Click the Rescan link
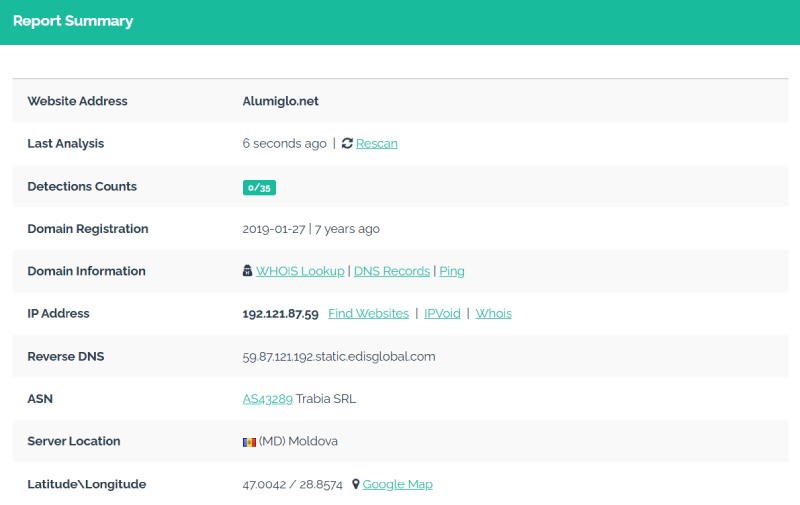800x505 pixels. [x=377, y=144]
